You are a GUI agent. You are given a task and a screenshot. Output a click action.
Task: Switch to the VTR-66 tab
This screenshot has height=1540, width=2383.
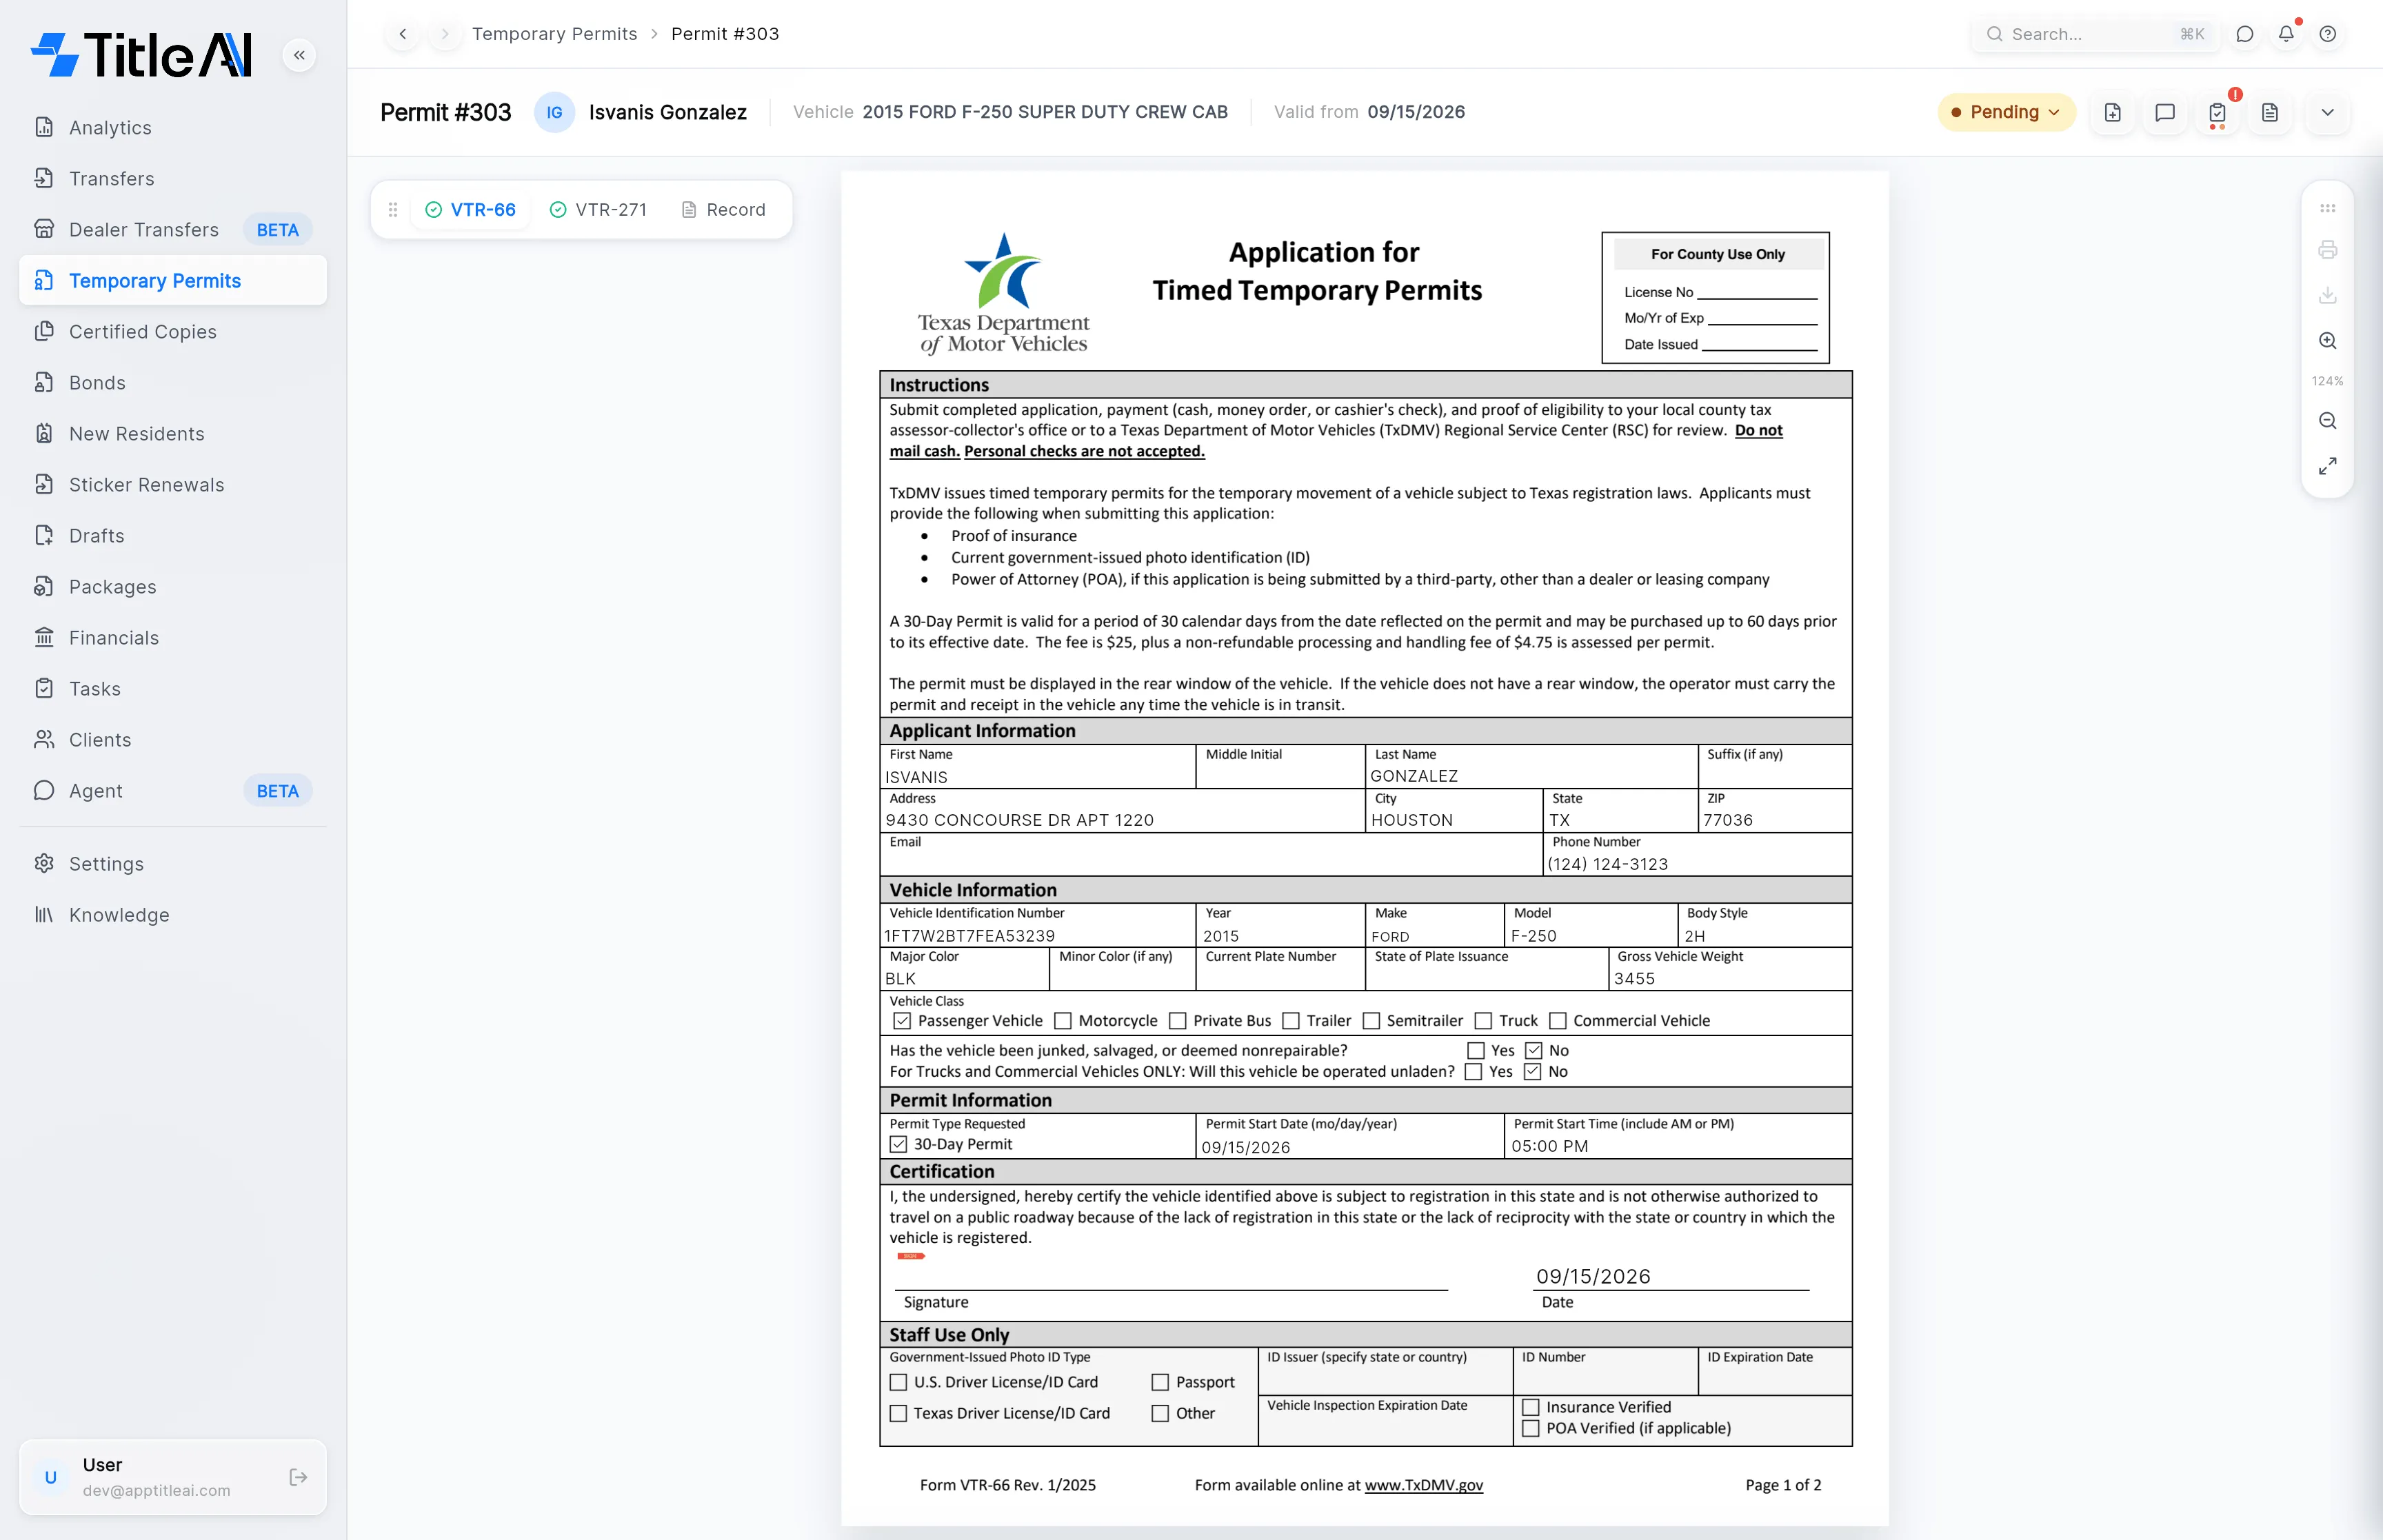point(470,210)
